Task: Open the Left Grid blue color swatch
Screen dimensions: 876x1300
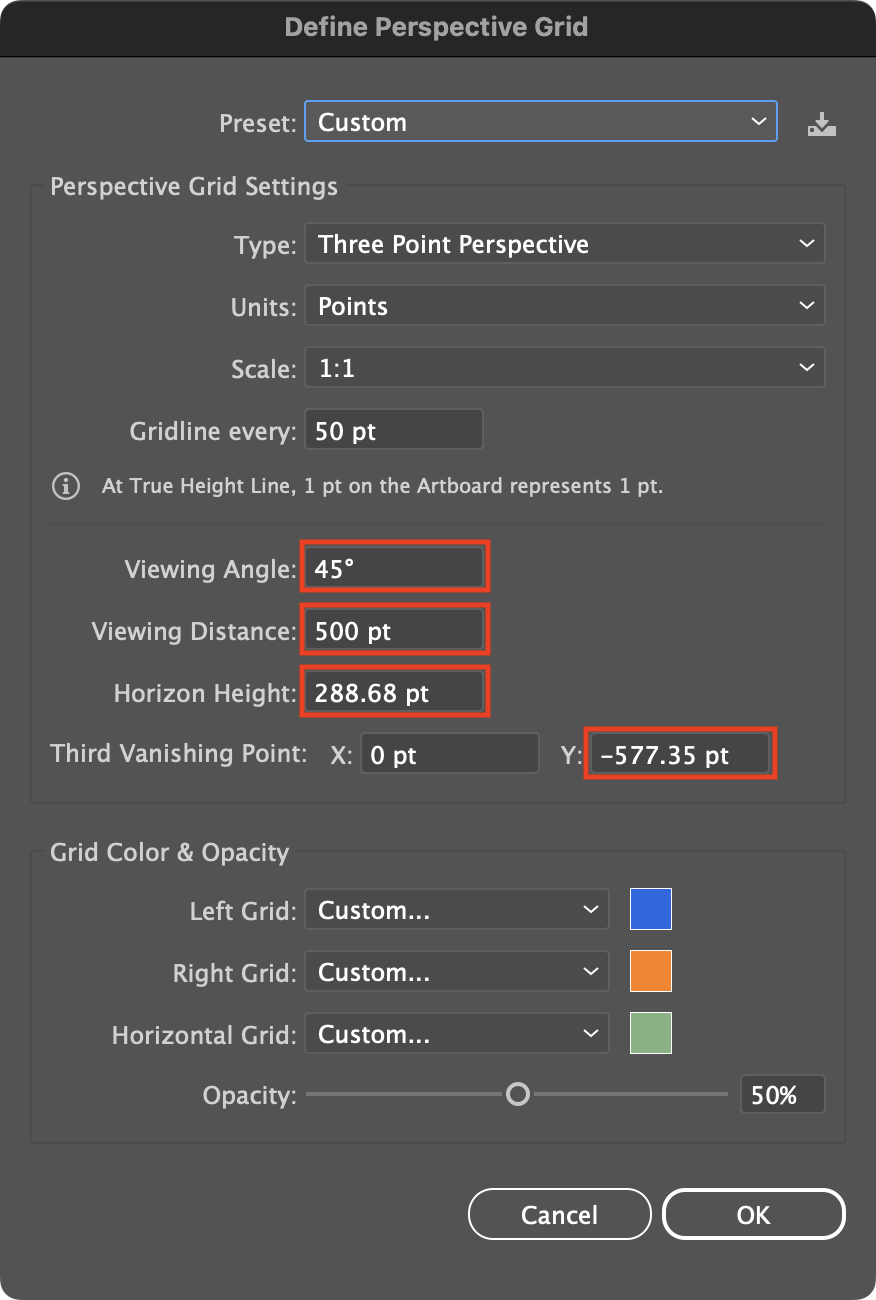Action: 651,909
